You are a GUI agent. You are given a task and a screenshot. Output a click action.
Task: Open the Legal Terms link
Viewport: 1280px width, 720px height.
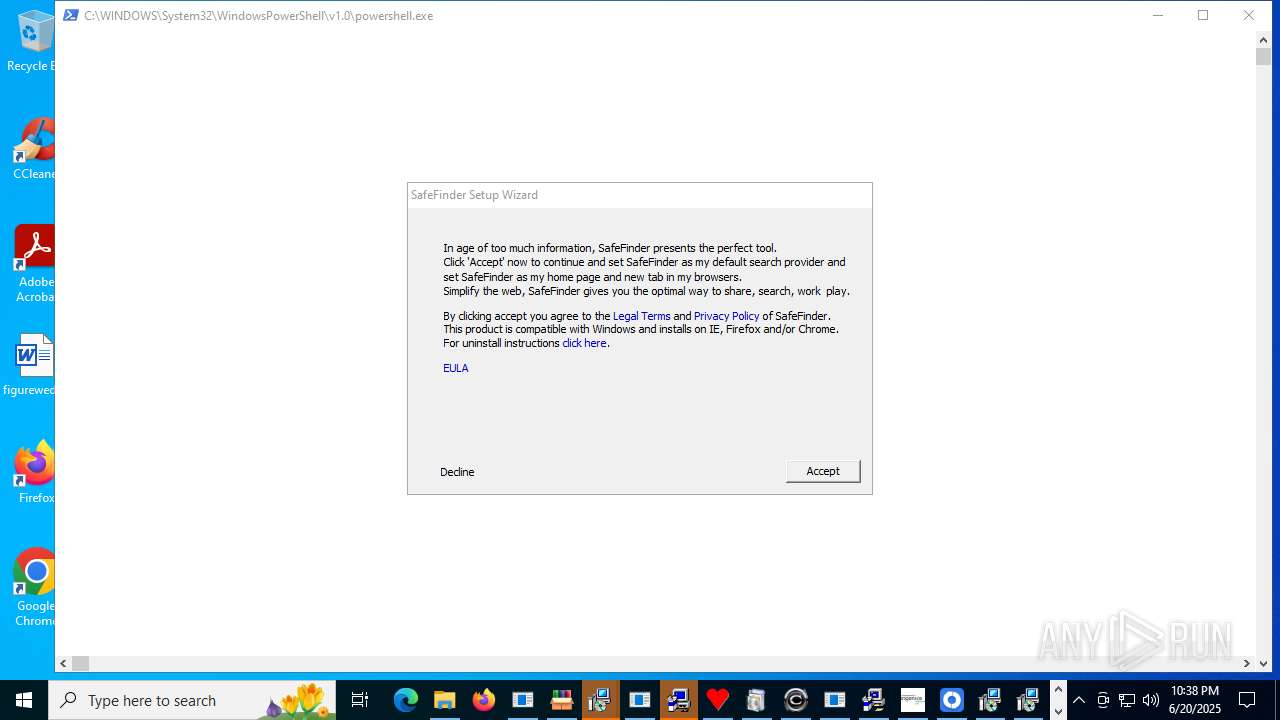pos(642,316)
